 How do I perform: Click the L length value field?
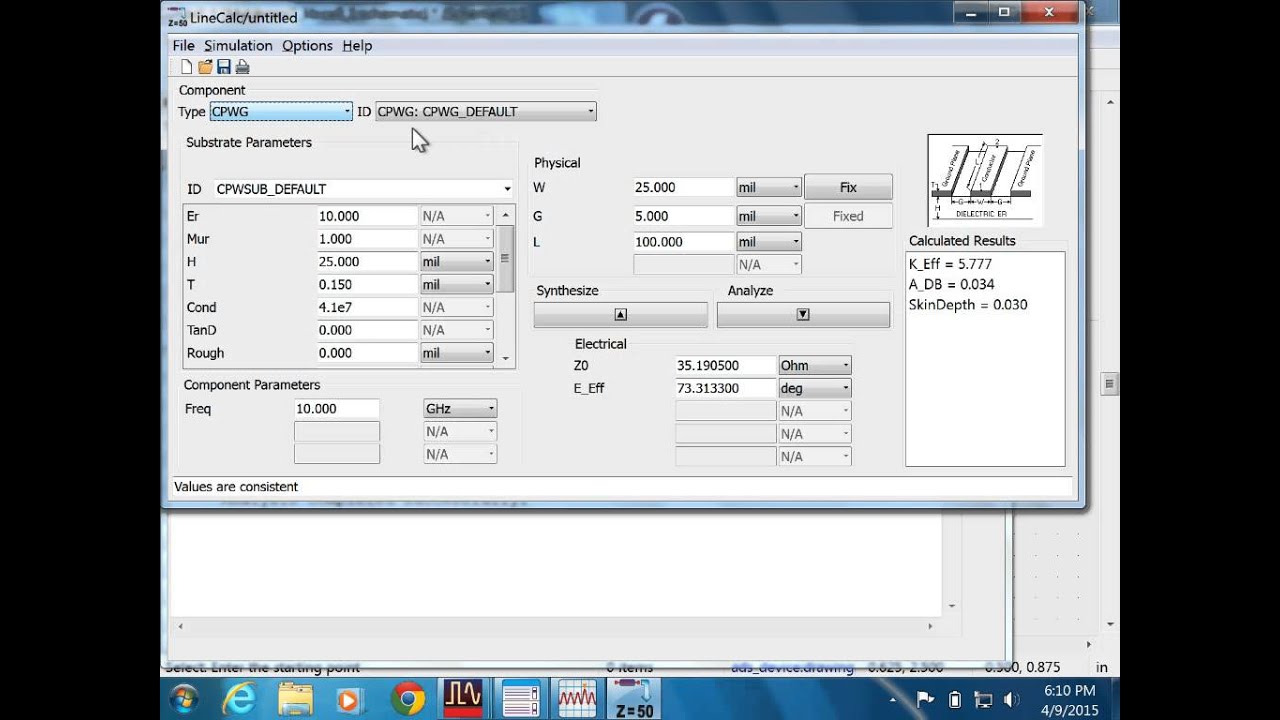point(684,241)
